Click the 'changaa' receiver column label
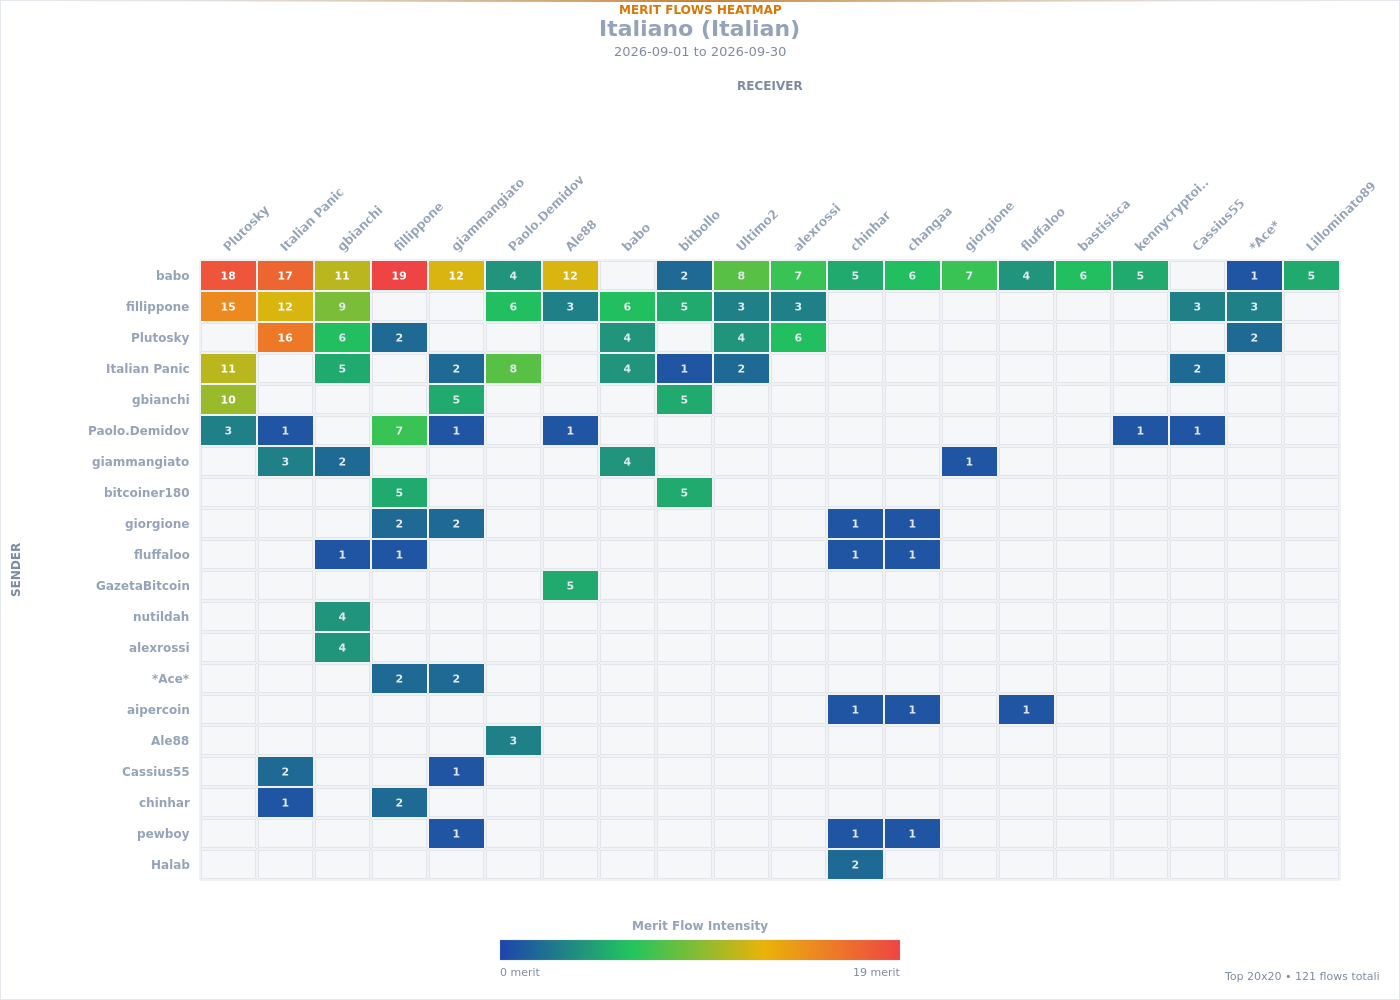1400x1000 pixels. point(929,229)
